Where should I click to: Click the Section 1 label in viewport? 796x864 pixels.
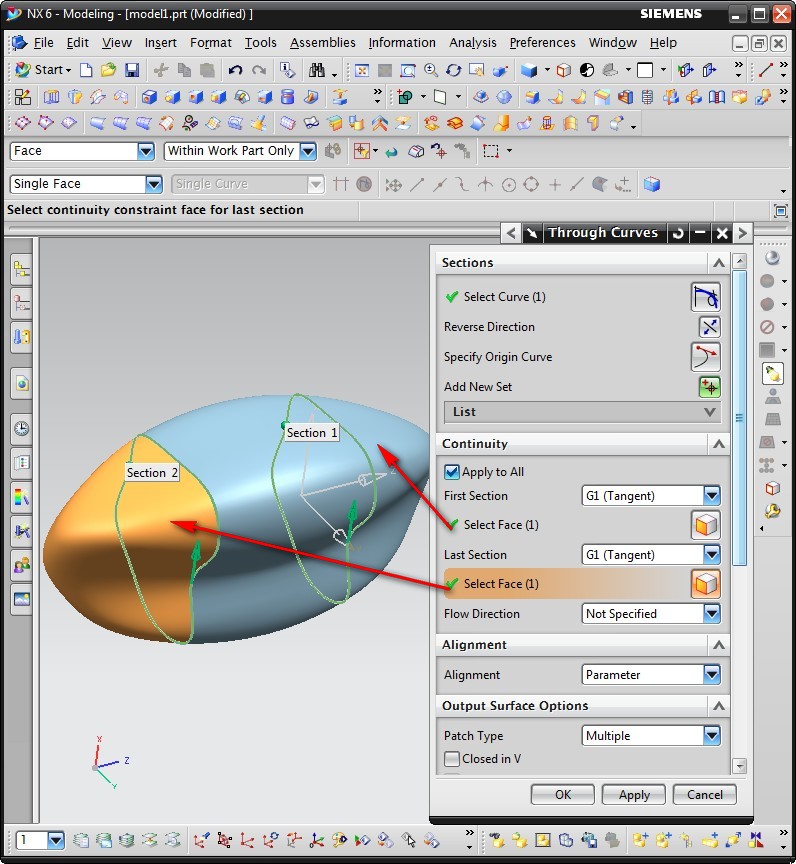[311, 433]
